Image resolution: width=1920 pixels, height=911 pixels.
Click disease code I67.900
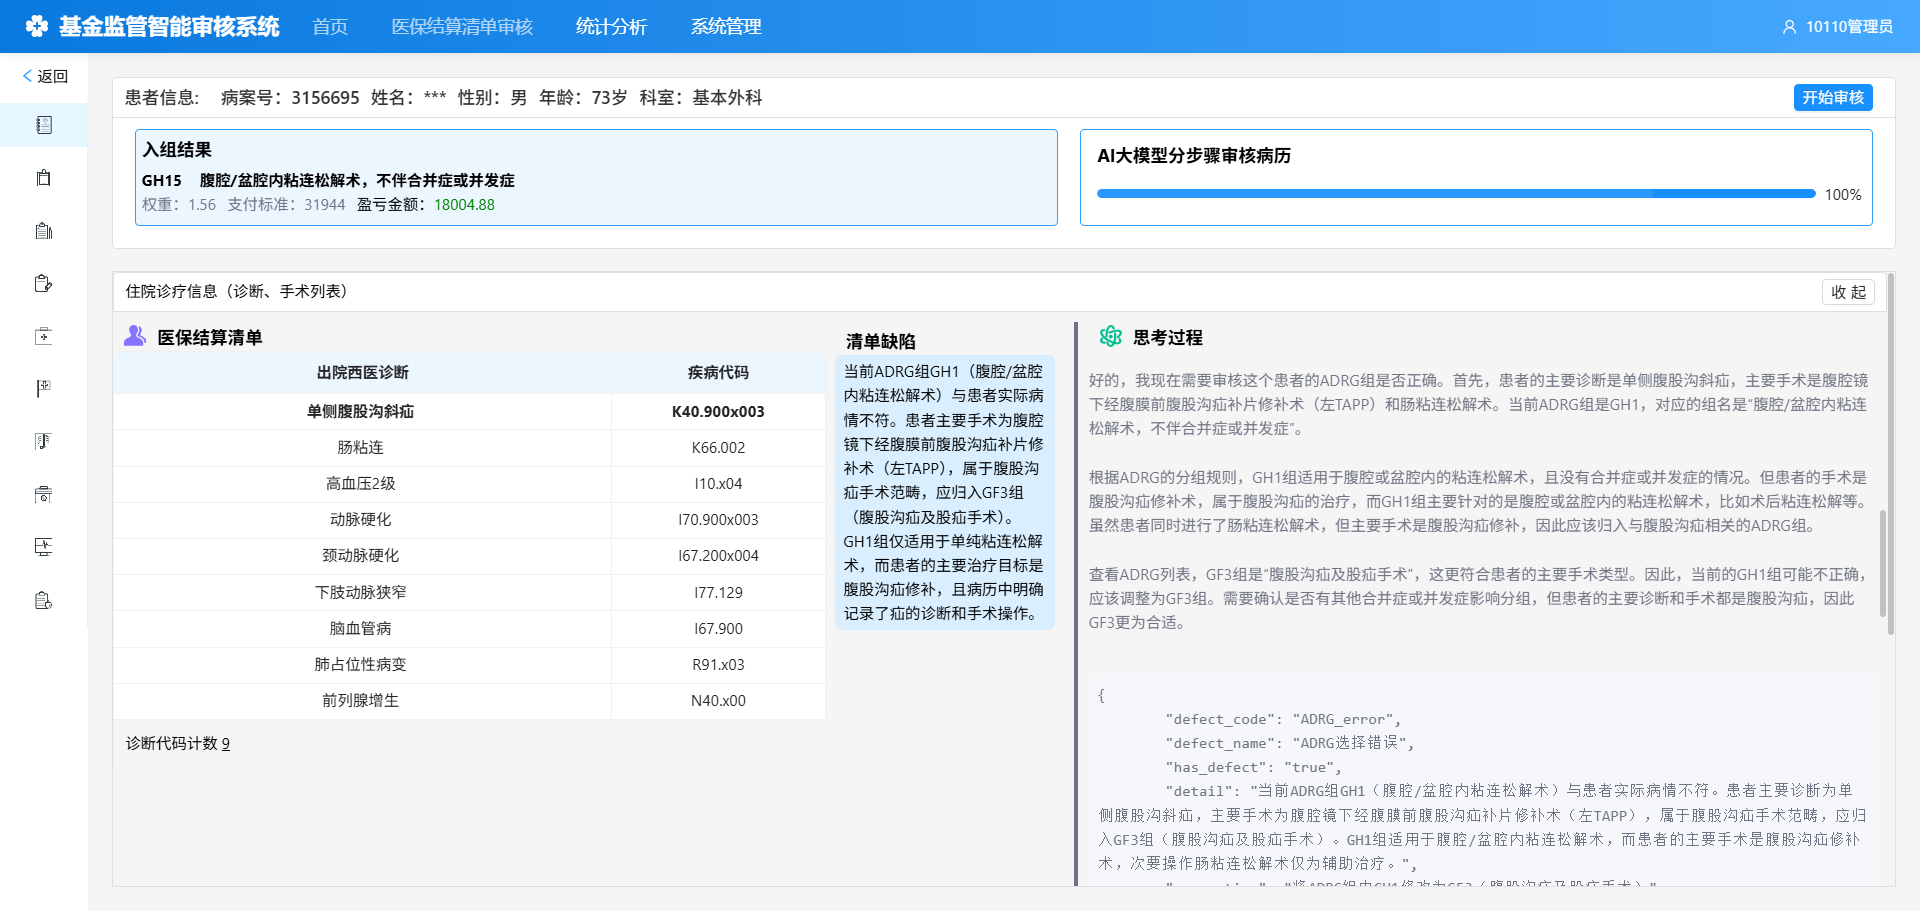tap(718, 629)
